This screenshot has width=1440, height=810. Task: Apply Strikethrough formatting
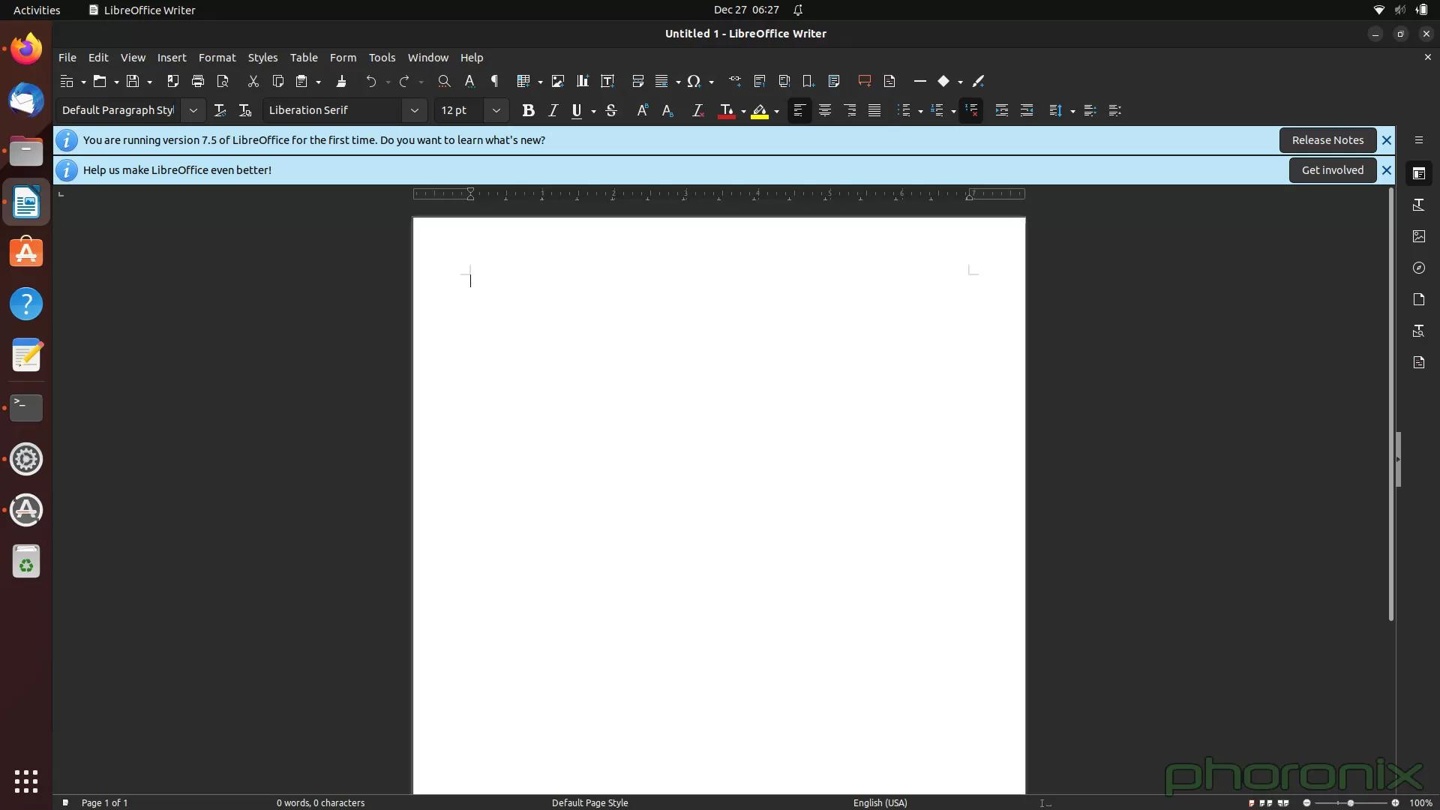(x=611, y=111)
